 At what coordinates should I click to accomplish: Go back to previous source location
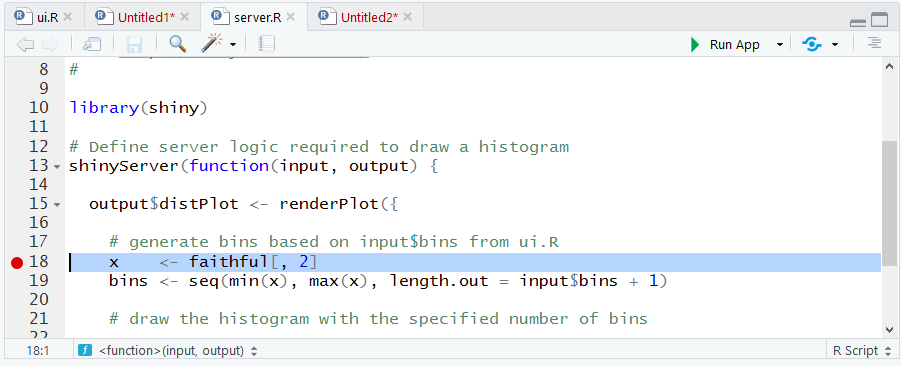coord(25,44)
